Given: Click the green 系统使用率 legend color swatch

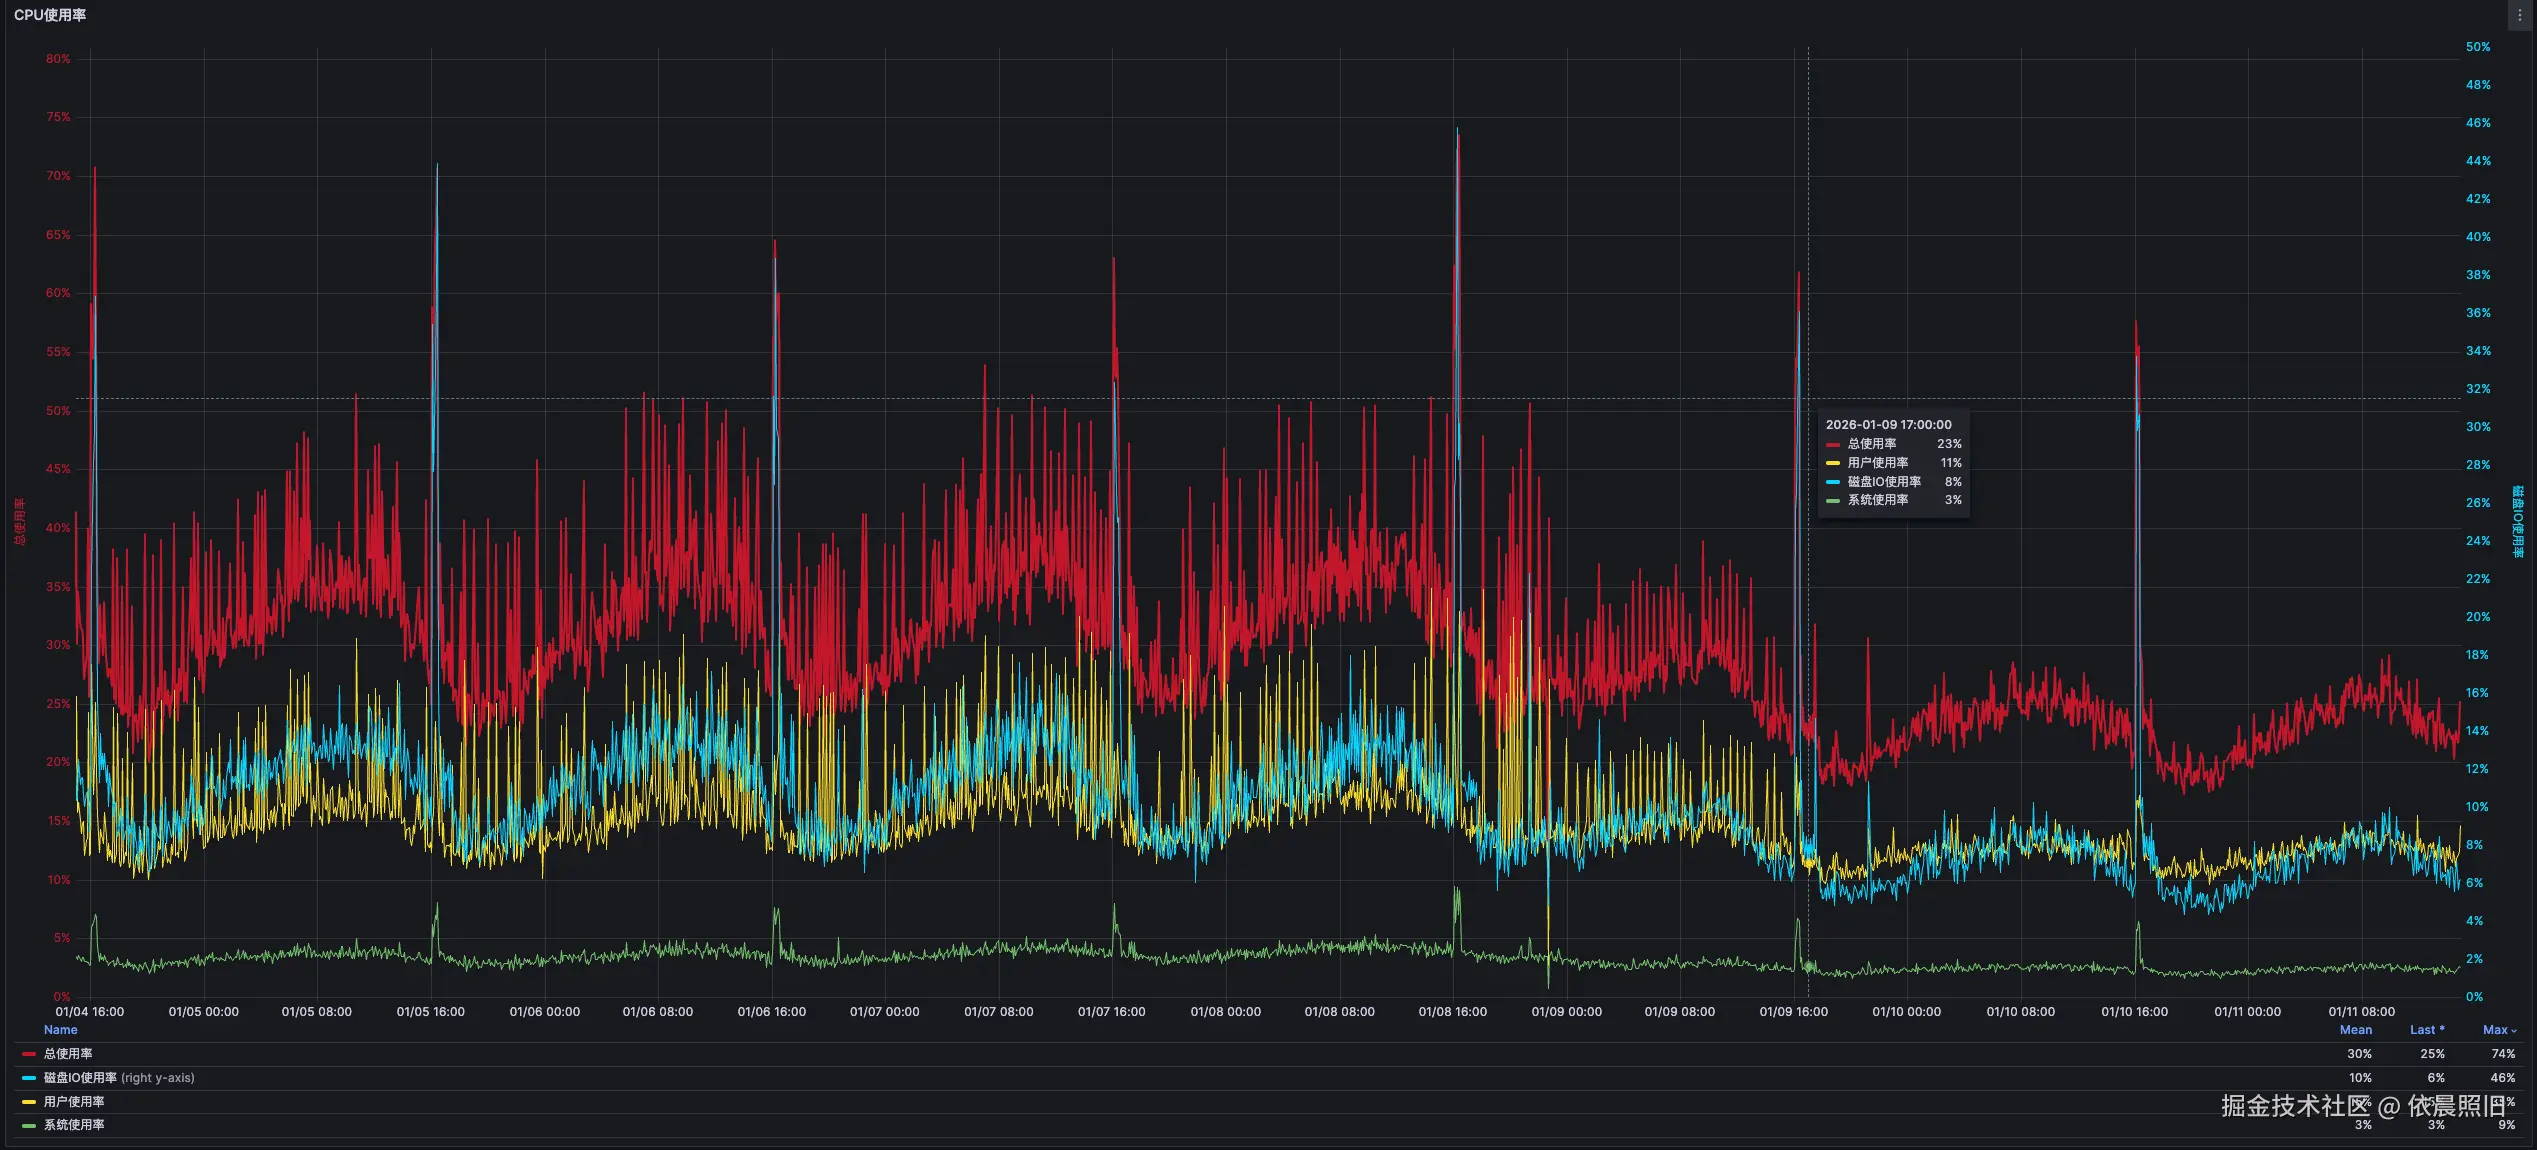Looking at the screenshot, I should pyautogui.click(x=29, y=1125).
